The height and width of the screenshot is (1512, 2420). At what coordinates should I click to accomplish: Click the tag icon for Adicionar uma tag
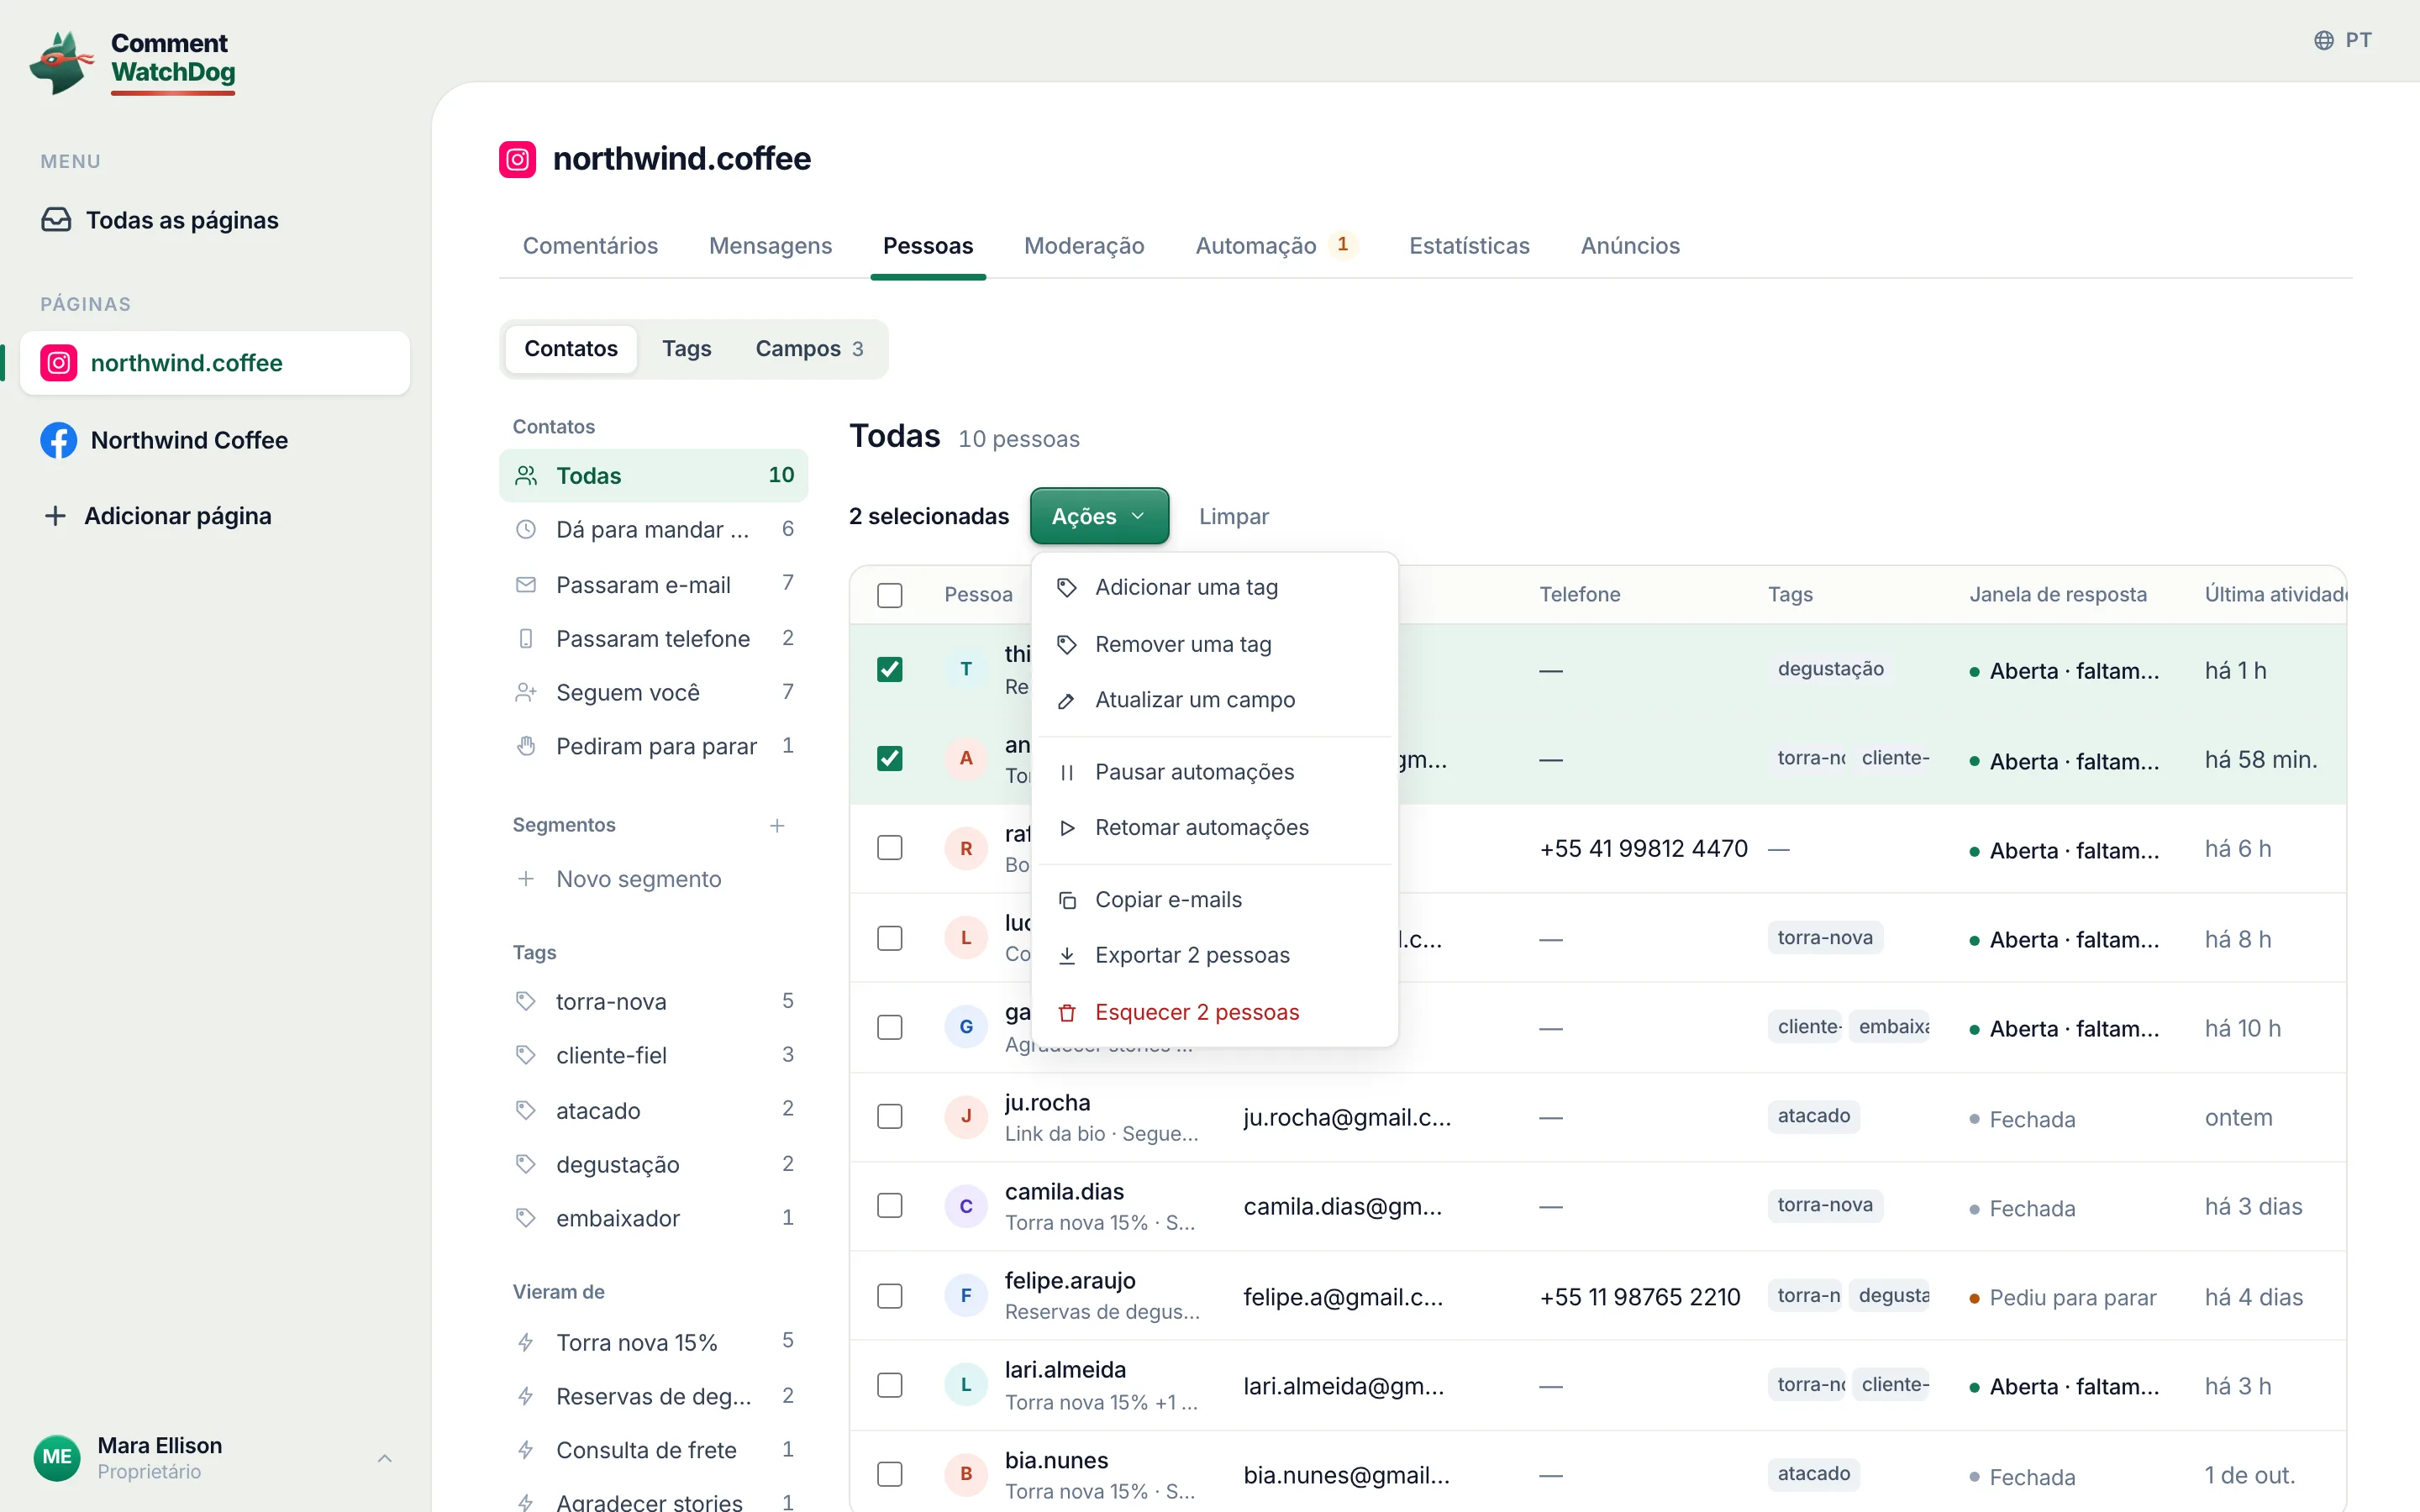1067,587
